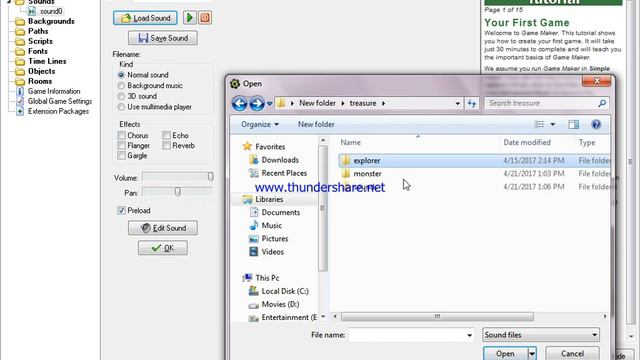Click the search magnifier icon

[x=602, y=103]
